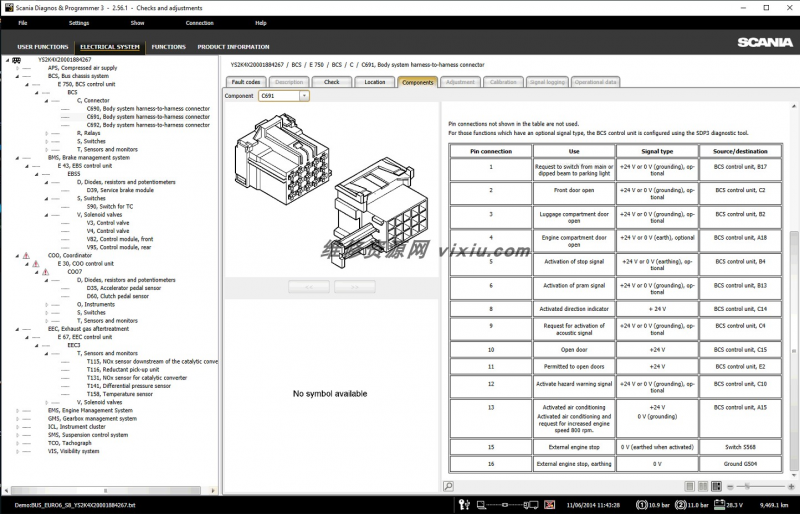The width and height of the screenshot is (800, 514).
Task: Collapse EEC, Exhaust gas aftertreatment node
Action: pyautogui.click(x=17, y=329)
